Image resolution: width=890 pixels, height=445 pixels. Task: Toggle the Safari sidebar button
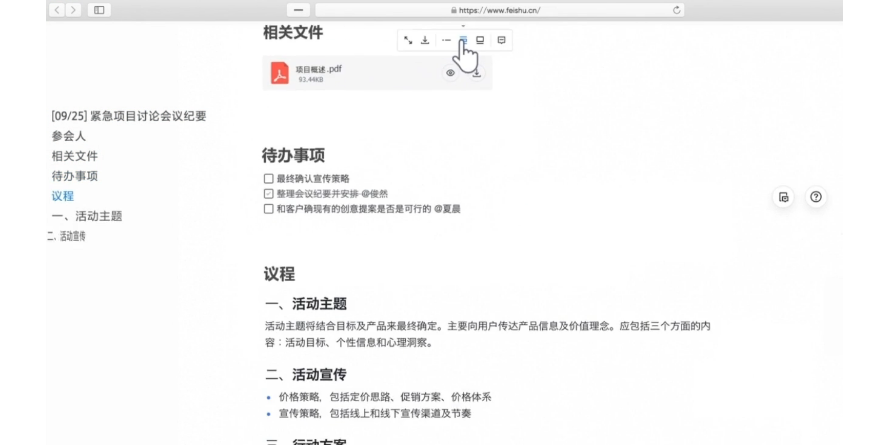click(x=99, y=9)
